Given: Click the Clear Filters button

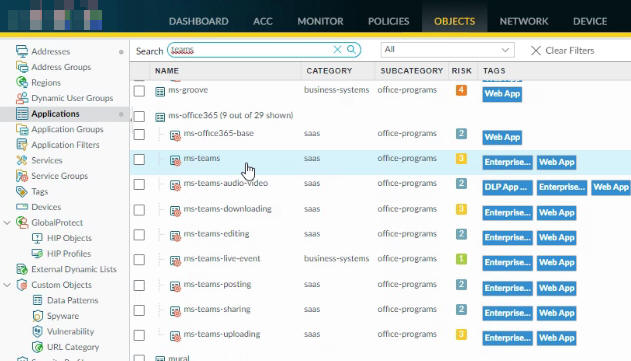Looking at the screenshot, I should tap(562, 51).
